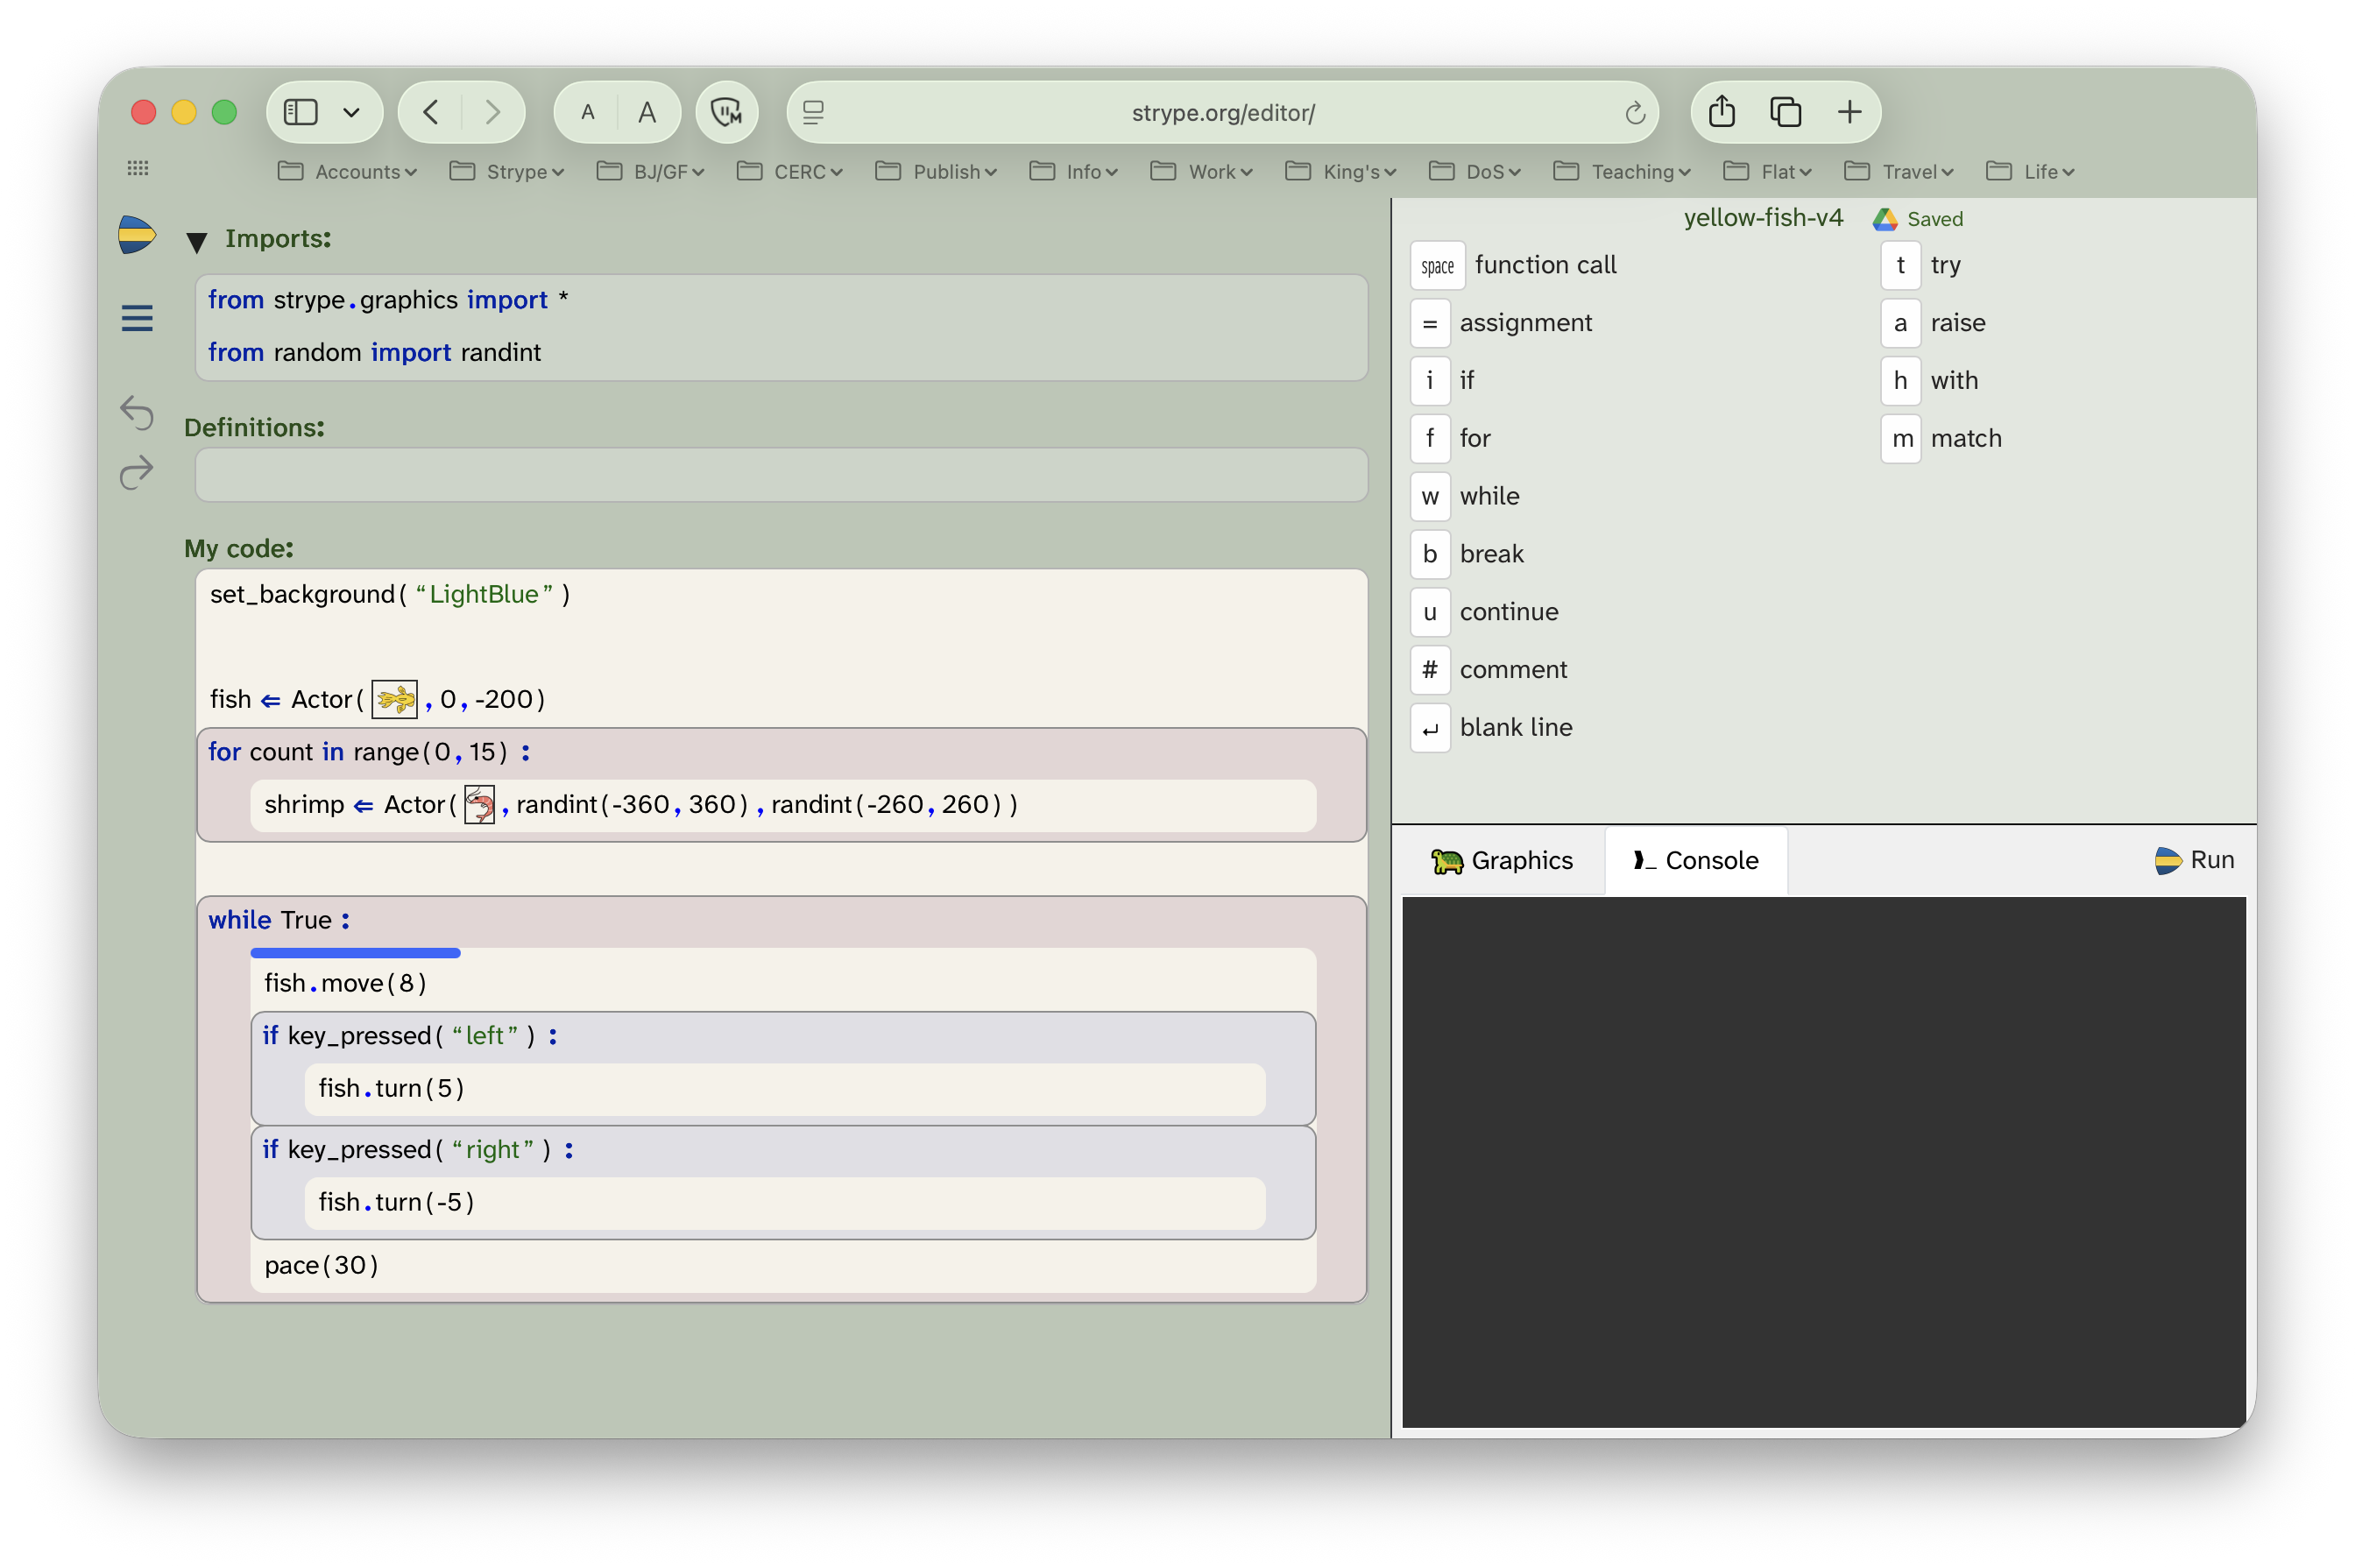Click the undo arrow icon
The image size is (2355, 1568).
pyautogui.click(x=137, y=412)
